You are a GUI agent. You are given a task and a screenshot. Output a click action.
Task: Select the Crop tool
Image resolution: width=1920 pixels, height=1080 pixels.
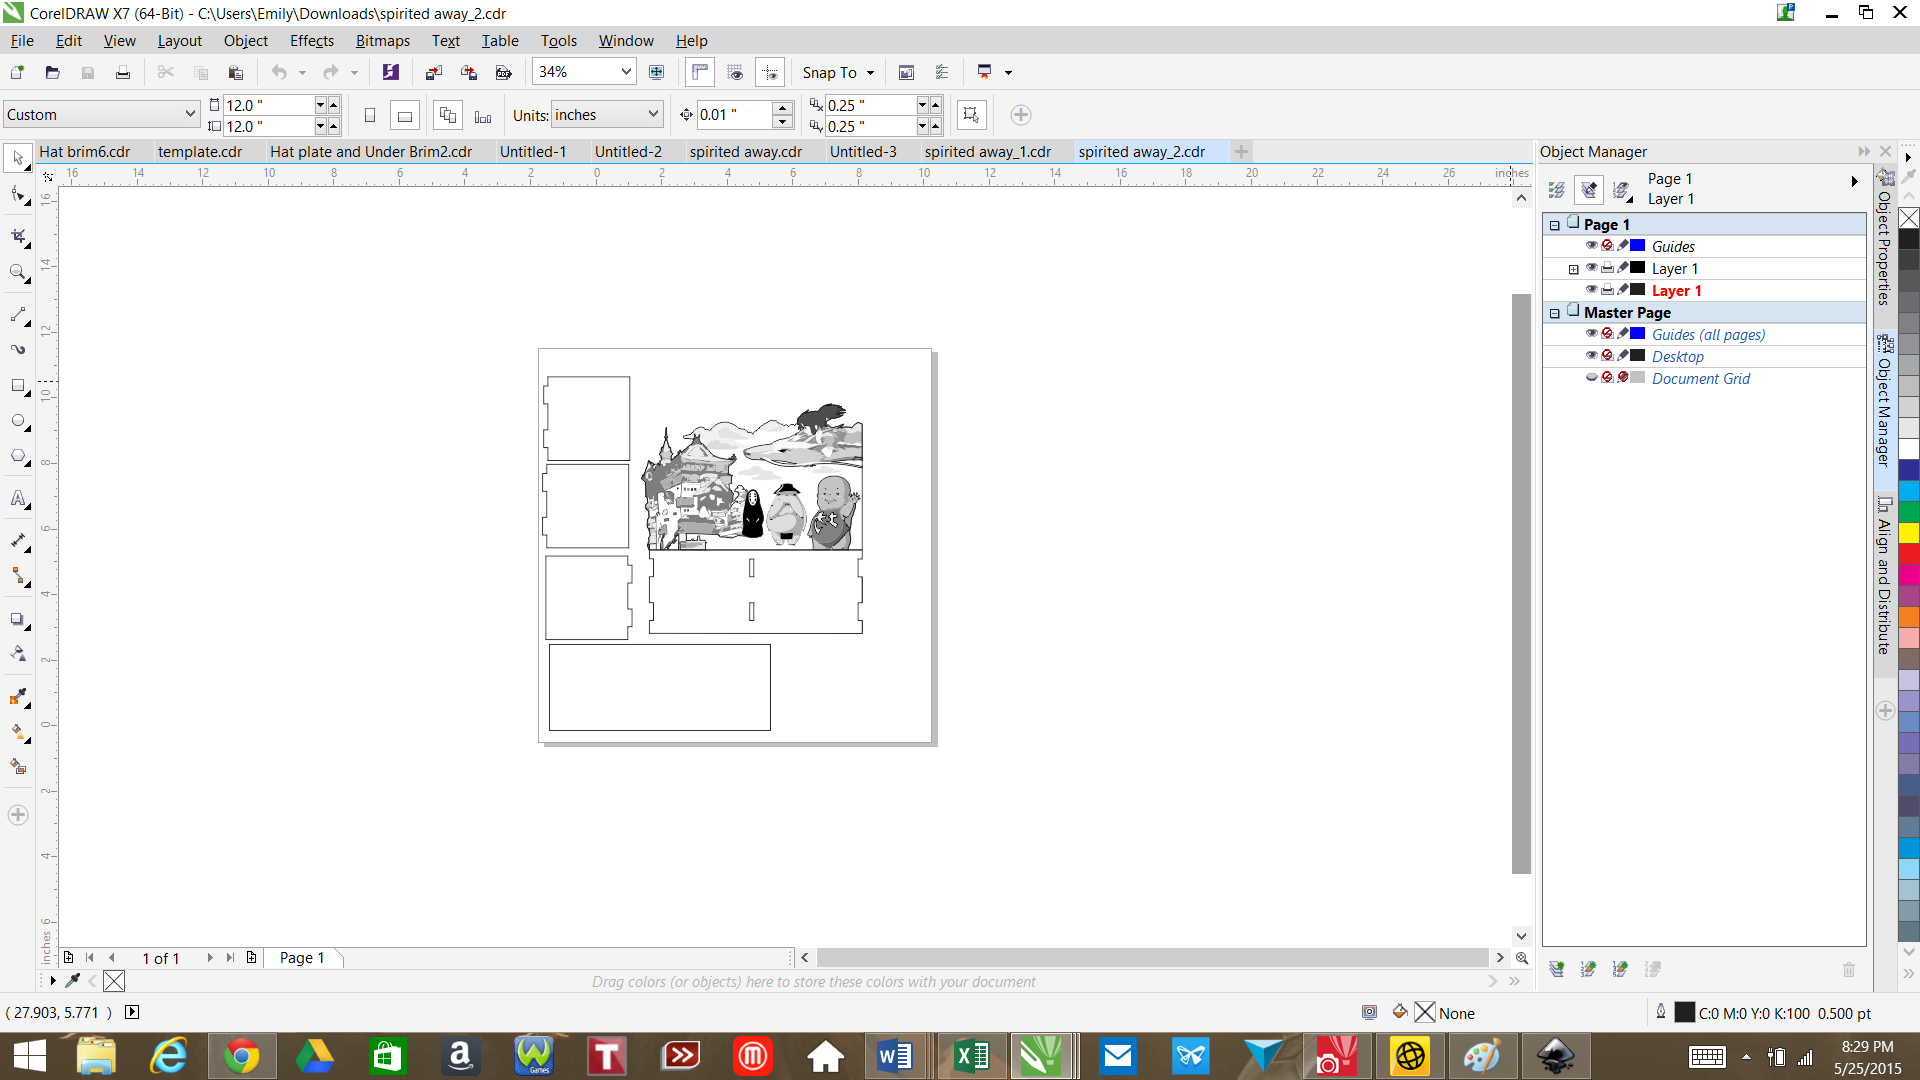18,236
